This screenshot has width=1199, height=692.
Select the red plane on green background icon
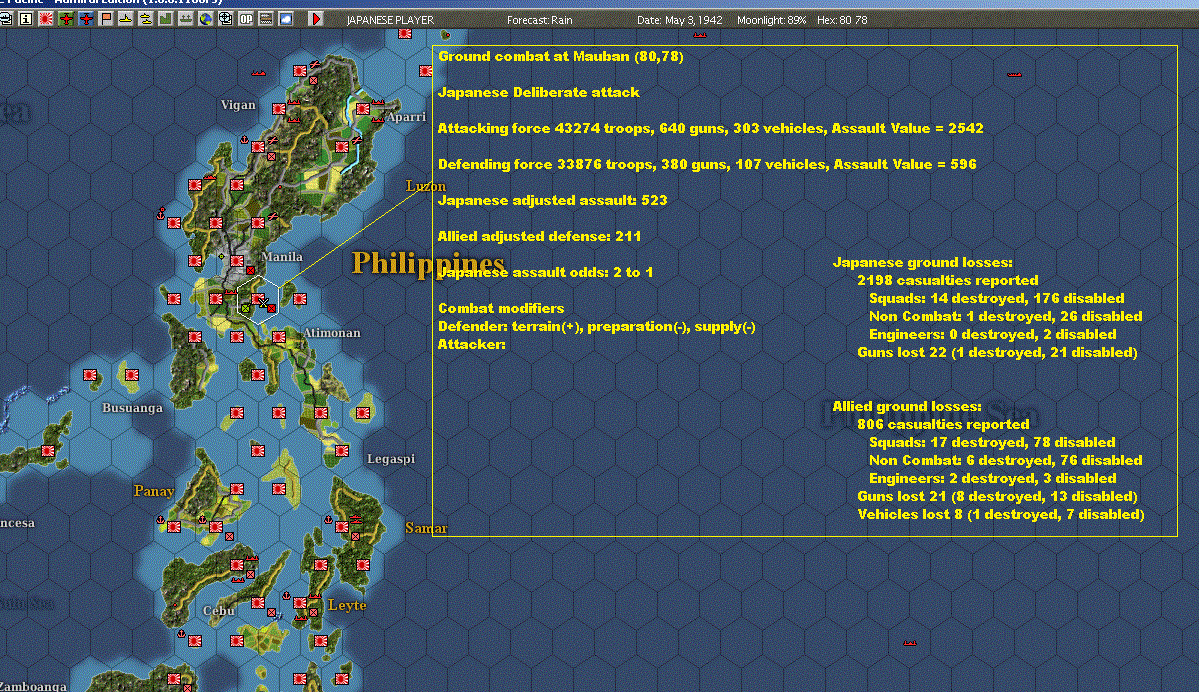pyautogui.click(x=67, y=19)
